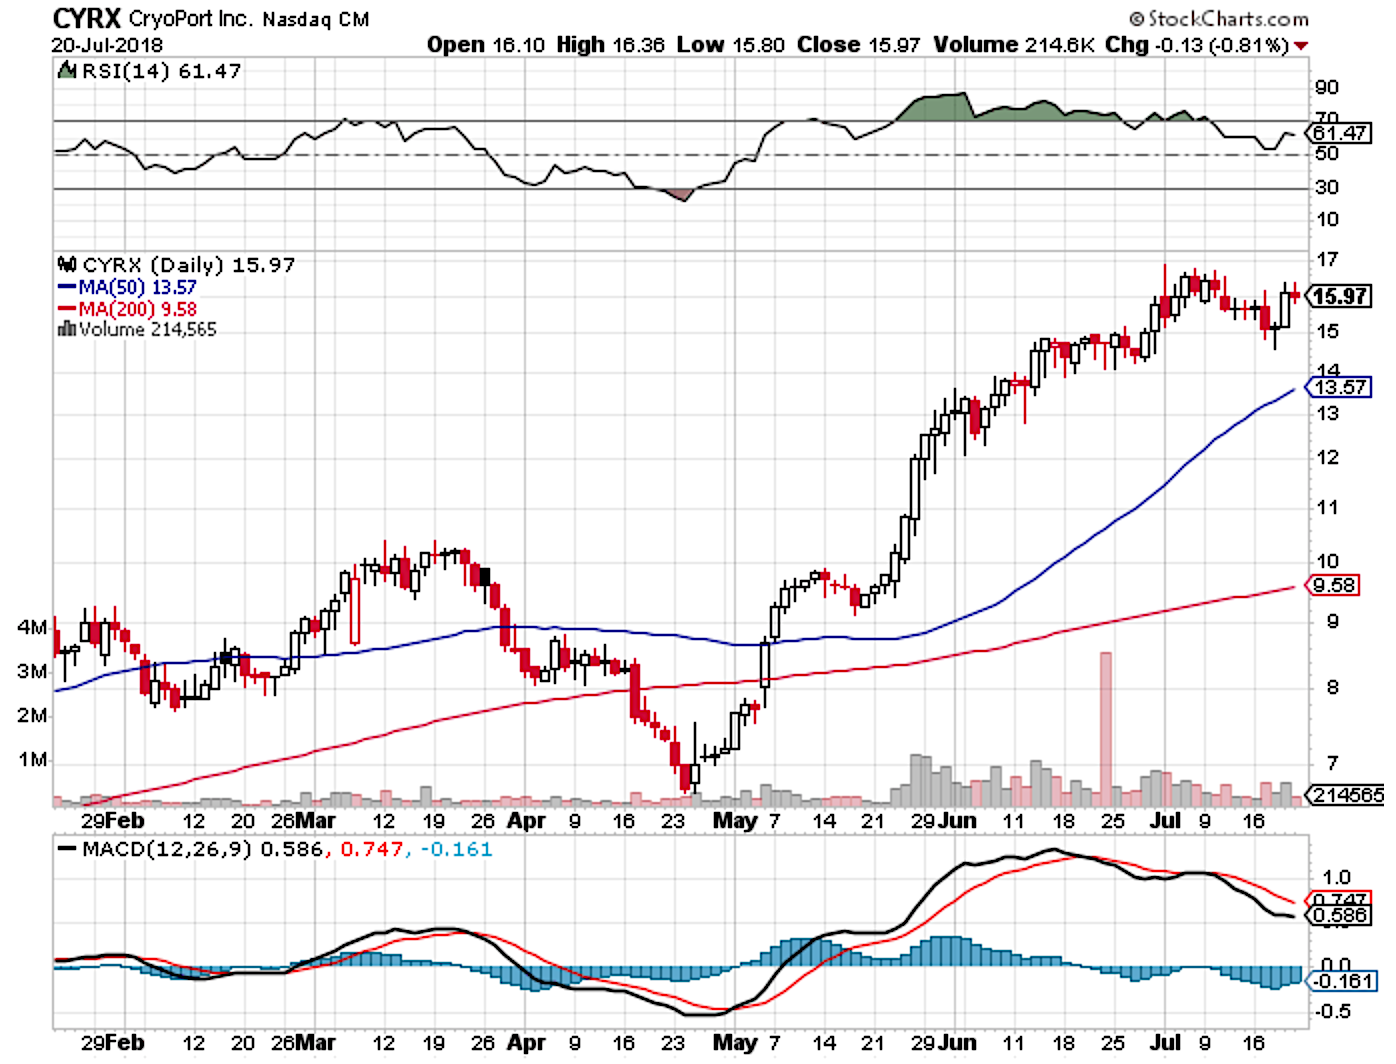1396x1064 pixels.
Task: Click the volume bars icon in legend
Action: pyautogui.click(x=67, y=329)
